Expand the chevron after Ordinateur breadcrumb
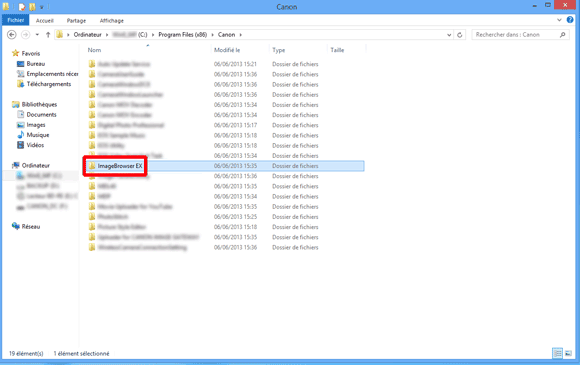The image size is (580, 365). 107,35
